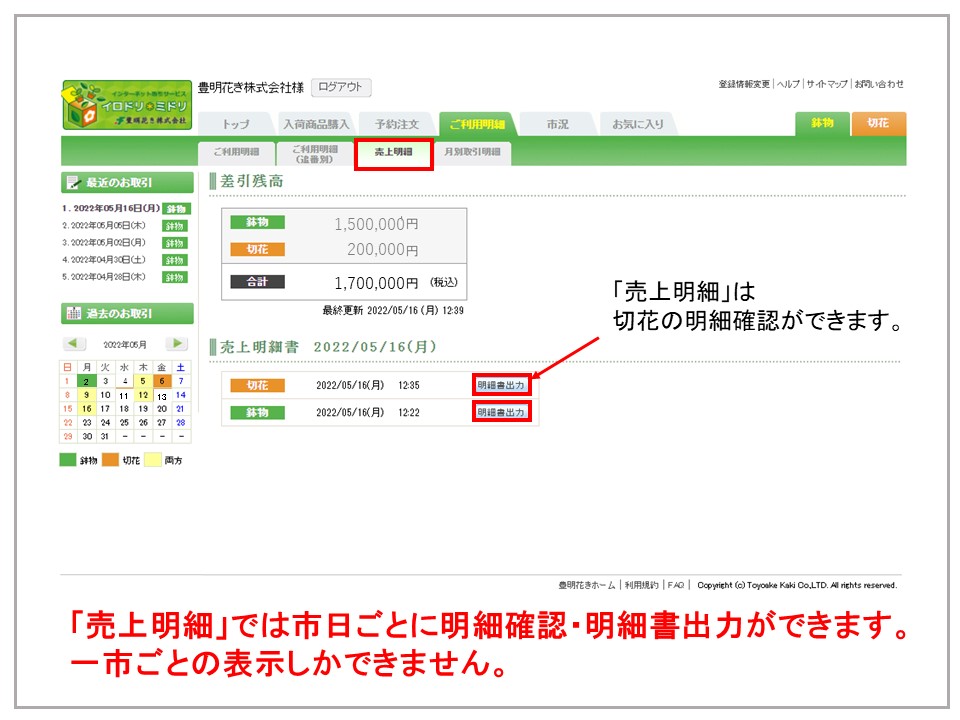Open the 売上明細 sub-tab

click(x=394, y=153)
